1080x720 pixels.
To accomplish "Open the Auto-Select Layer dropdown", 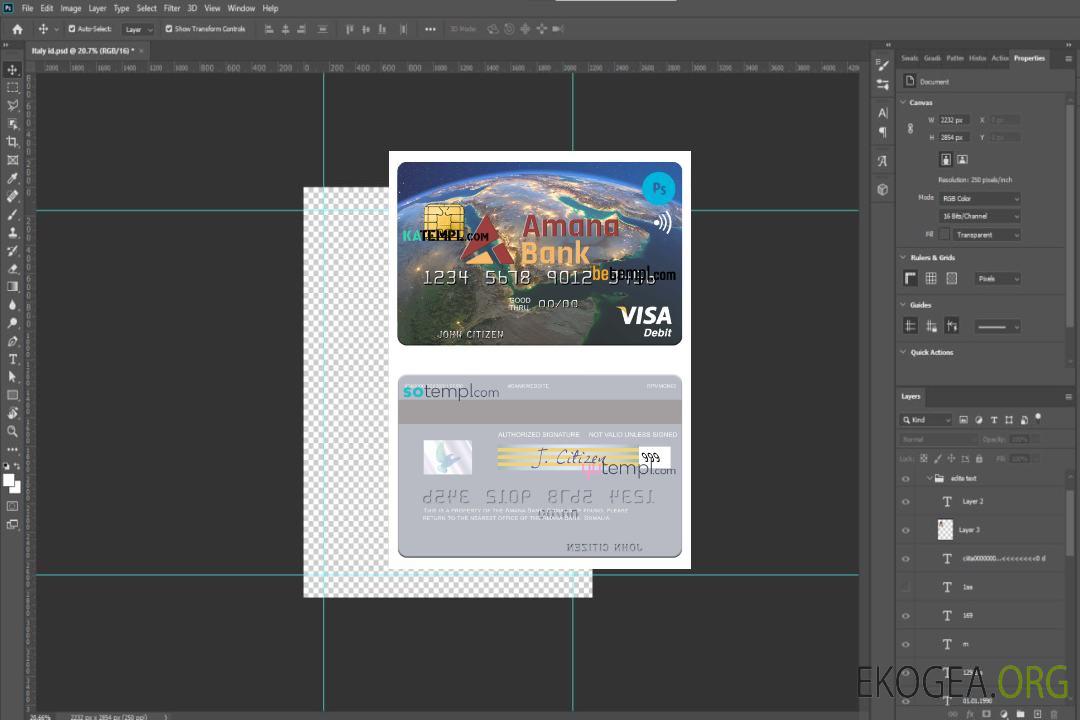I will [x=138, y=29].
